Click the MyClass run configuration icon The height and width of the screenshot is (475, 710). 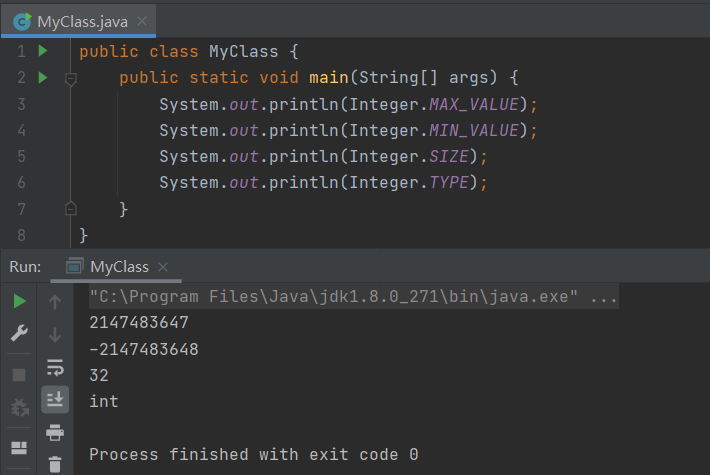74,266
